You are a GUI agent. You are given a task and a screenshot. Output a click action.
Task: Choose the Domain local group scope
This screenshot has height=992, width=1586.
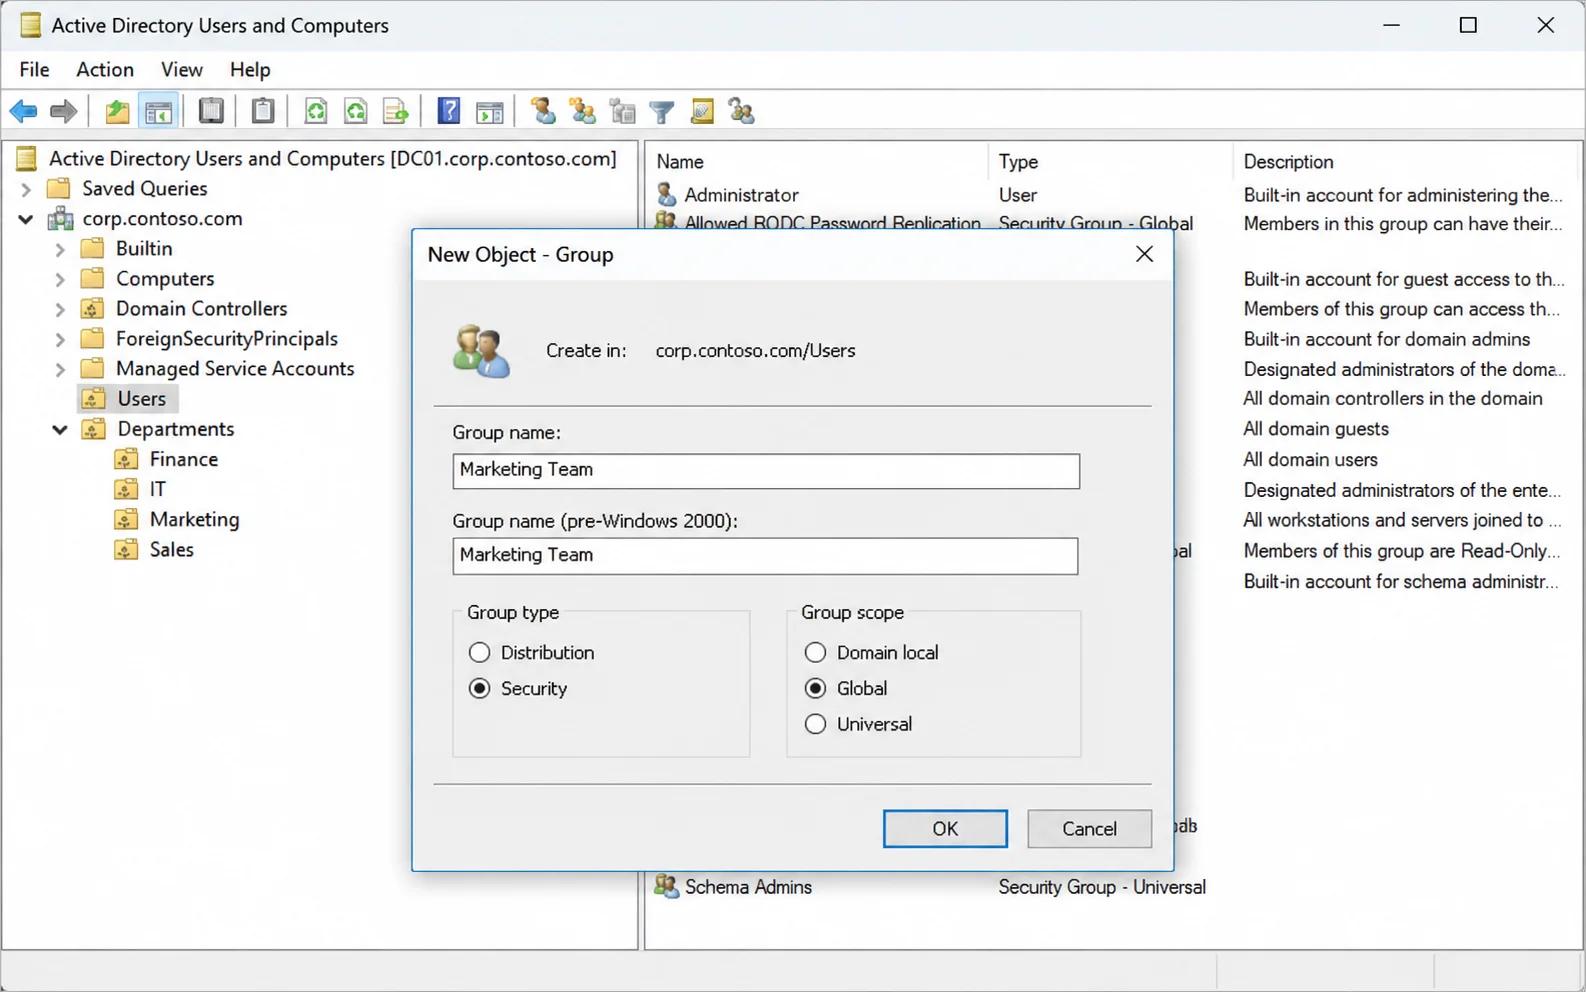click(x=816, y=653)
